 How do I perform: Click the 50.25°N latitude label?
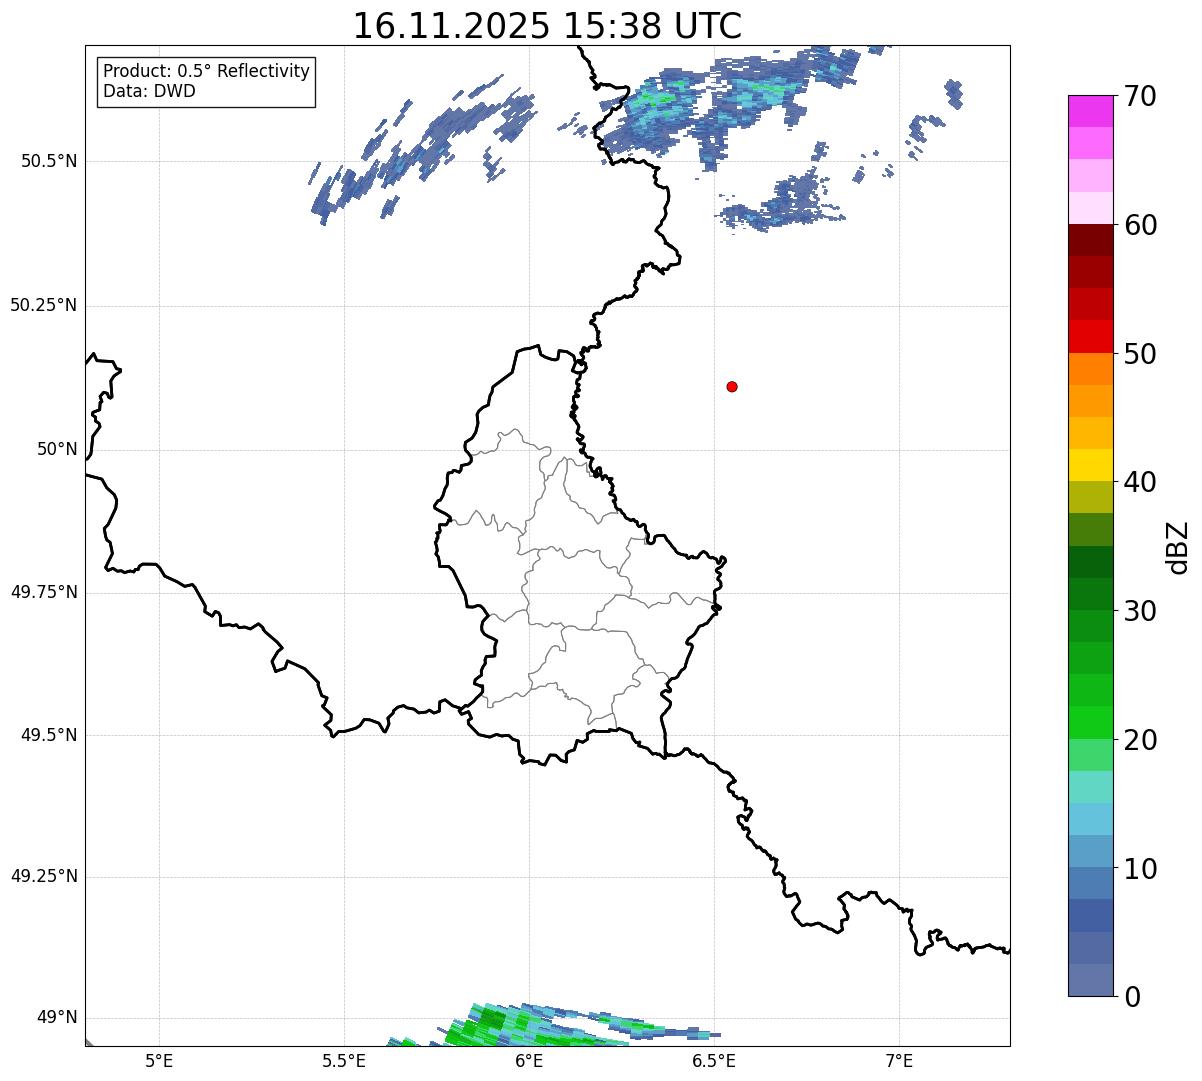click(x=43, y=305)
